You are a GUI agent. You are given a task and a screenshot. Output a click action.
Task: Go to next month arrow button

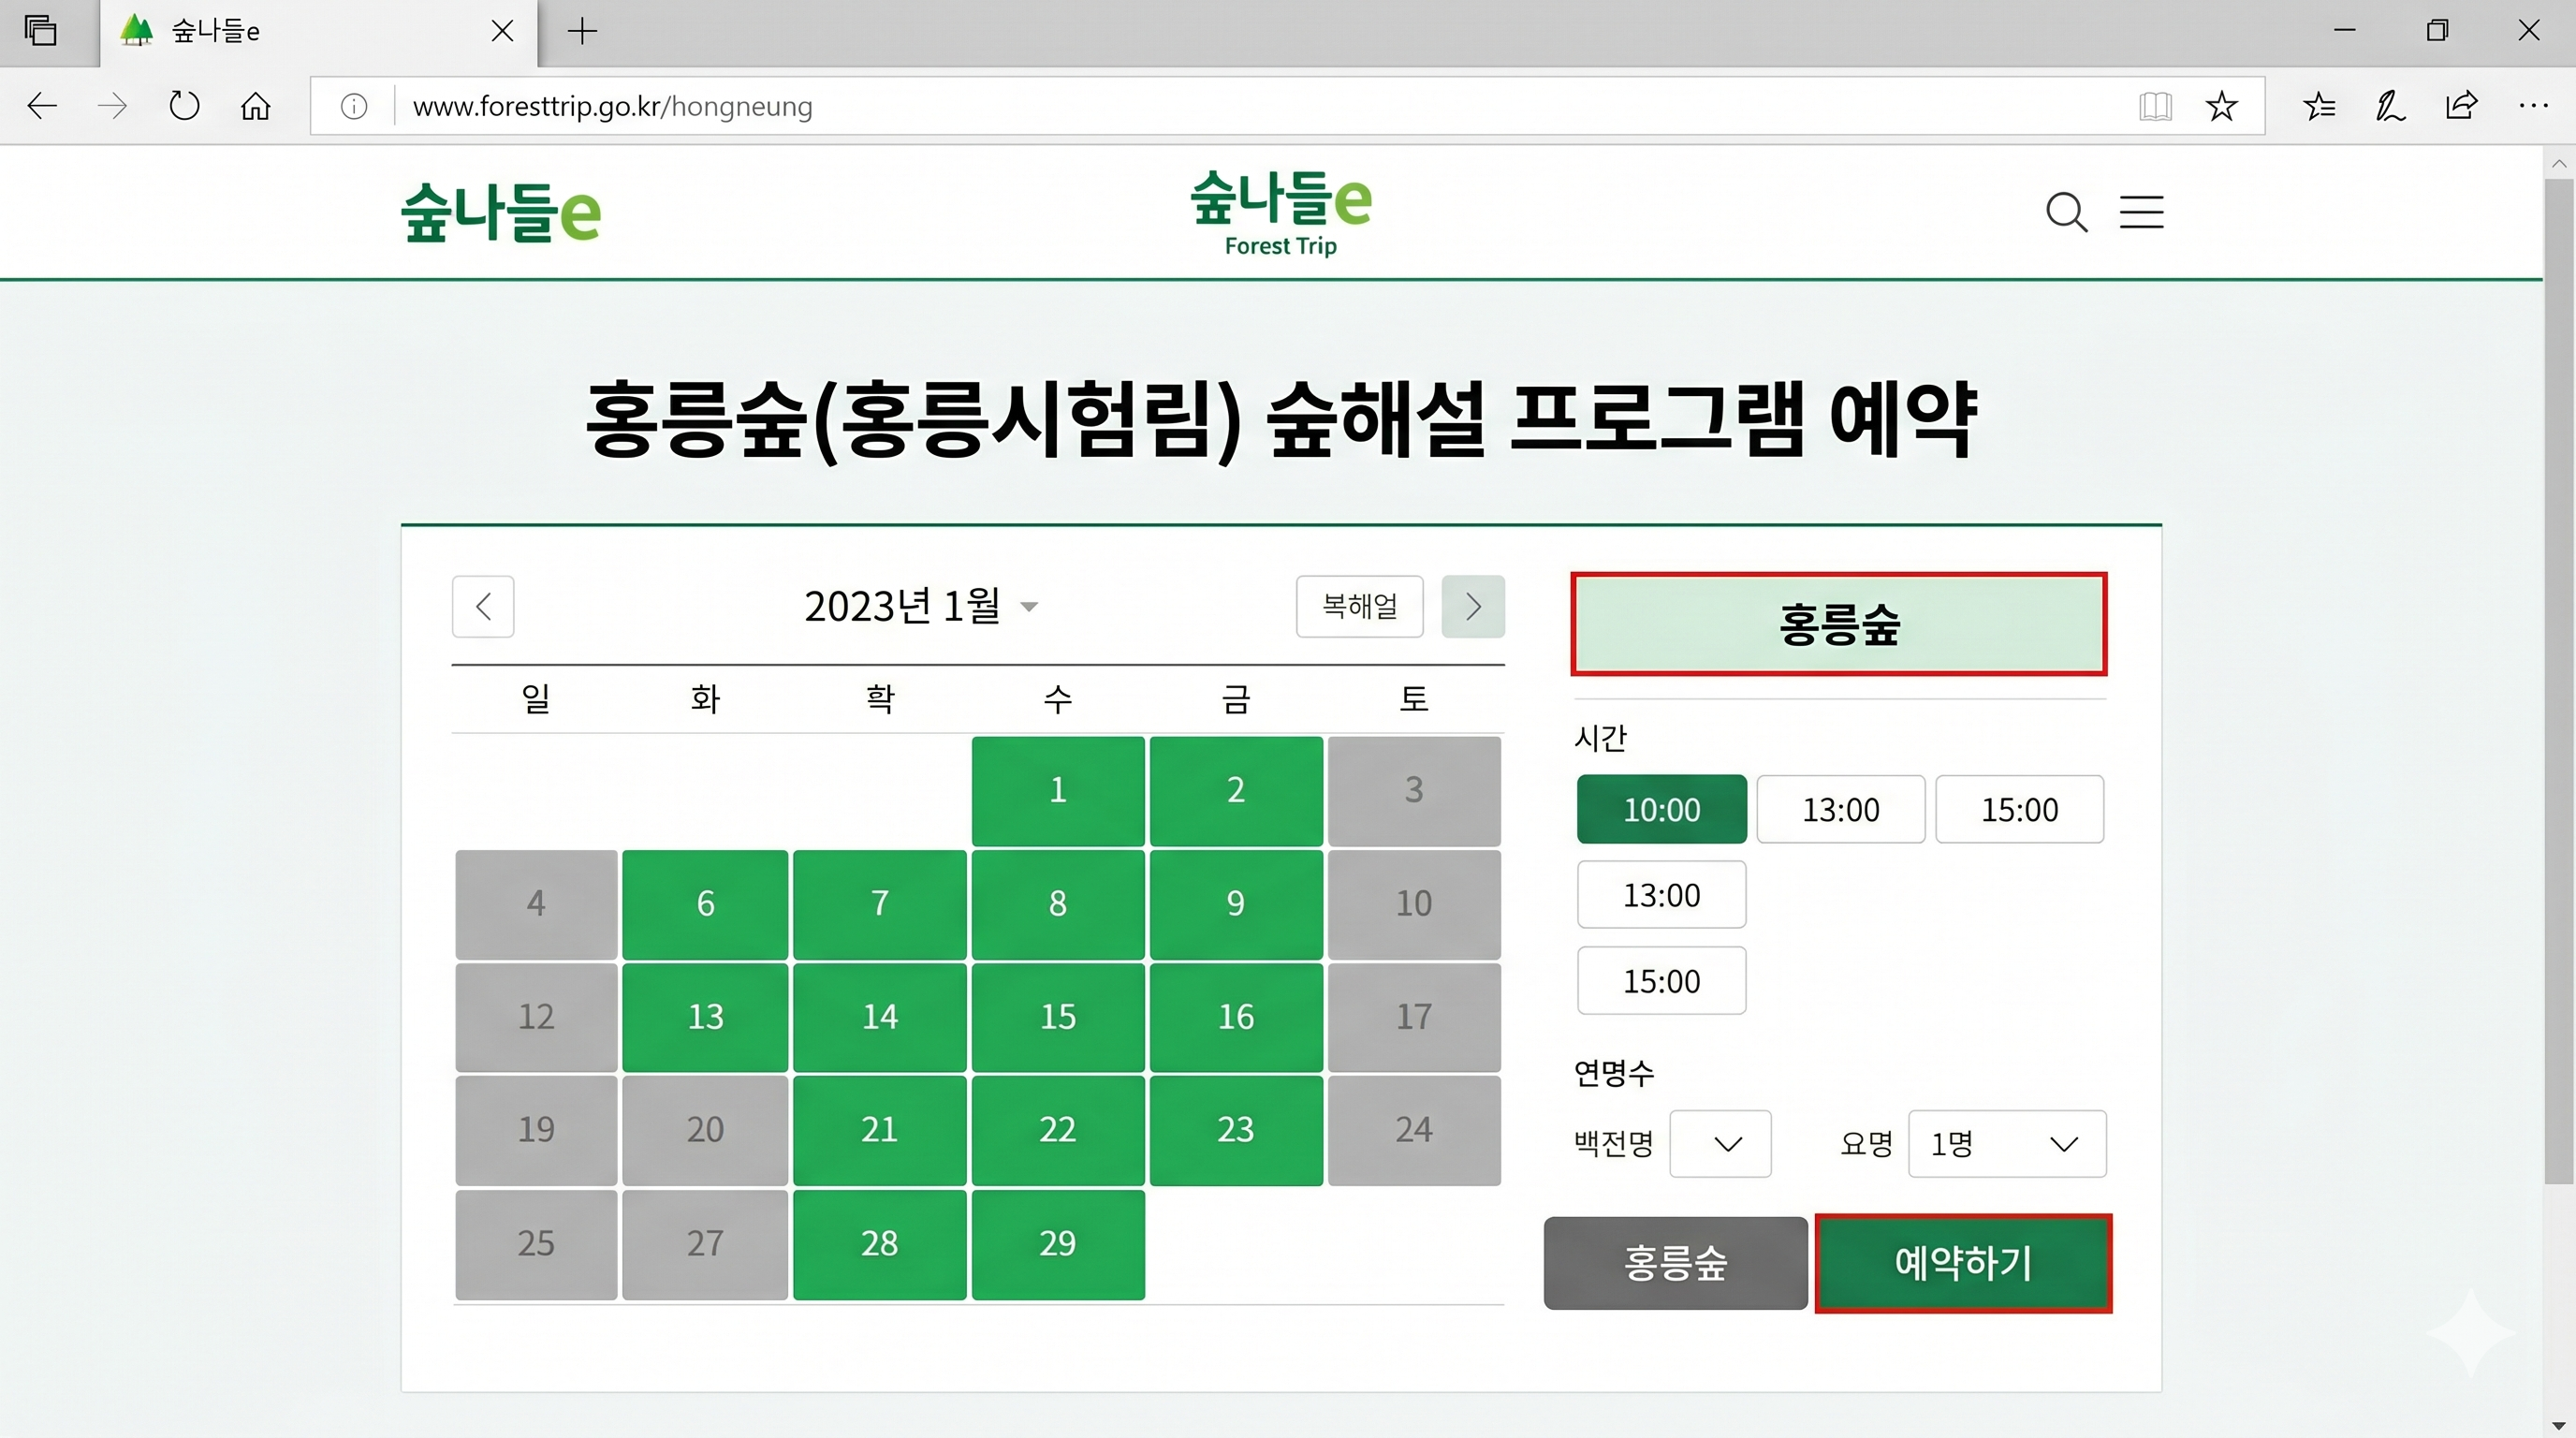click(x=1472, y=606)
